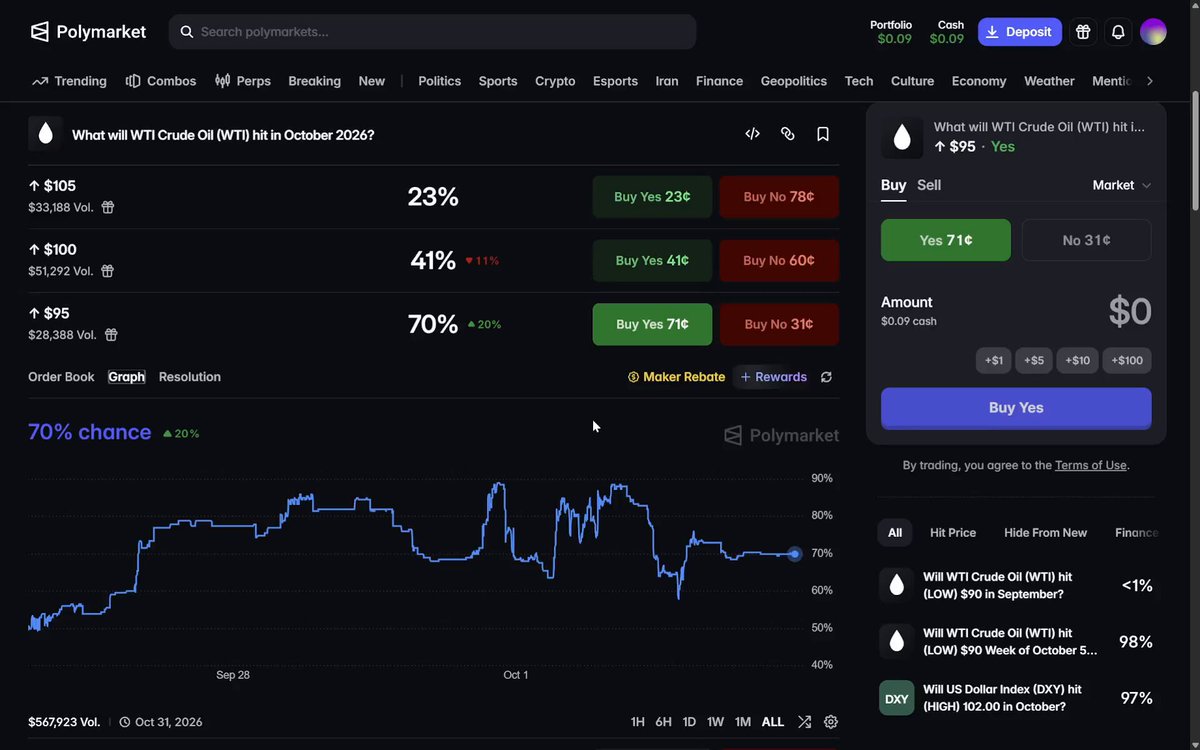Image resolution: width=1200 pixels, height=750 pixels.
Task: Select the Yes 71¢ outcome
Action: pyautogui.click(x=946, y=240)
